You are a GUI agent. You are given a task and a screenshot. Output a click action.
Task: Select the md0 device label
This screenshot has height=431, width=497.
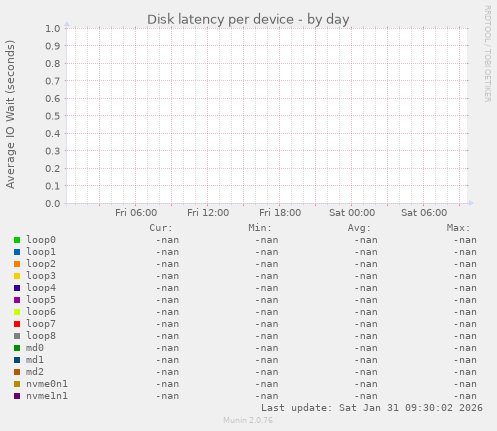click(35, 348)
